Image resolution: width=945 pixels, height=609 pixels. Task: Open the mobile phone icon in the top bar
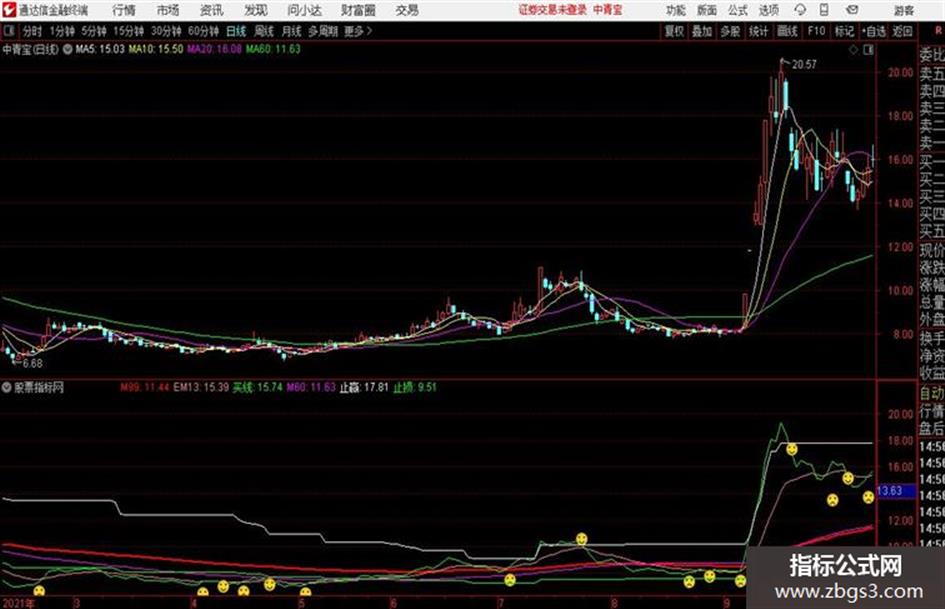(x=824, y=10)
